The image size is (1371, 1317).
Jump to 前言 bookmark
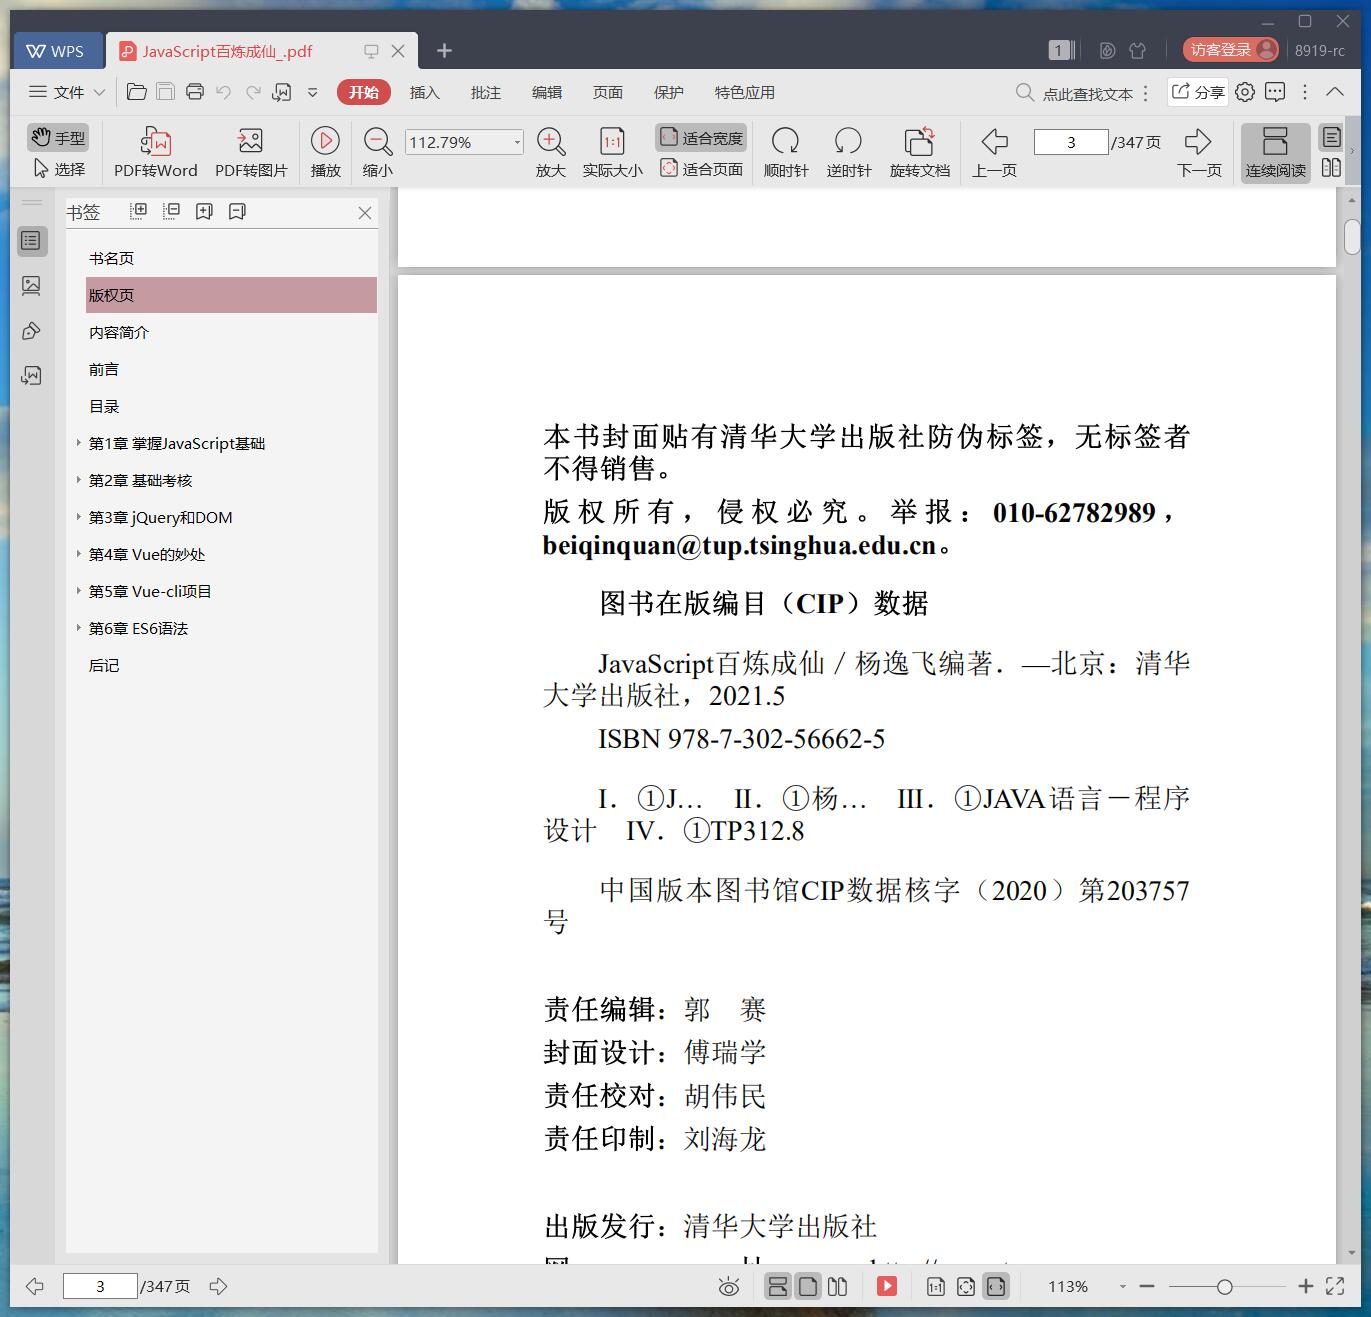coord(104,369)
